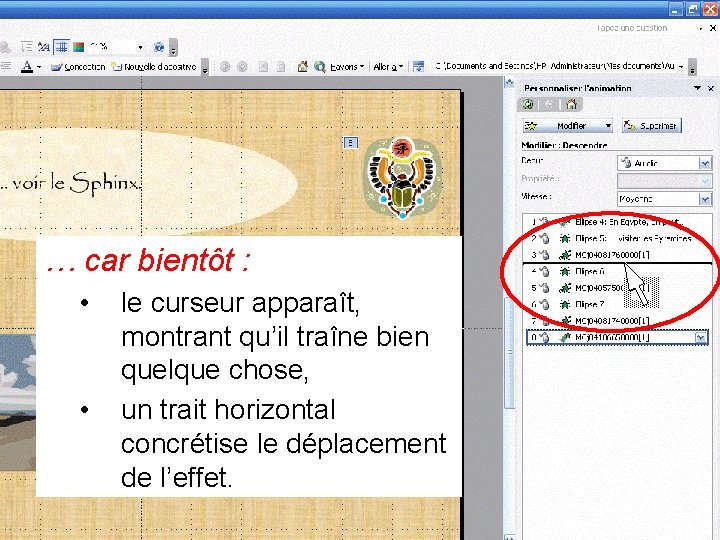Open the document address path dropdown
The width and height of the screenshot is (720, 540).
click(x=681, y=67)
